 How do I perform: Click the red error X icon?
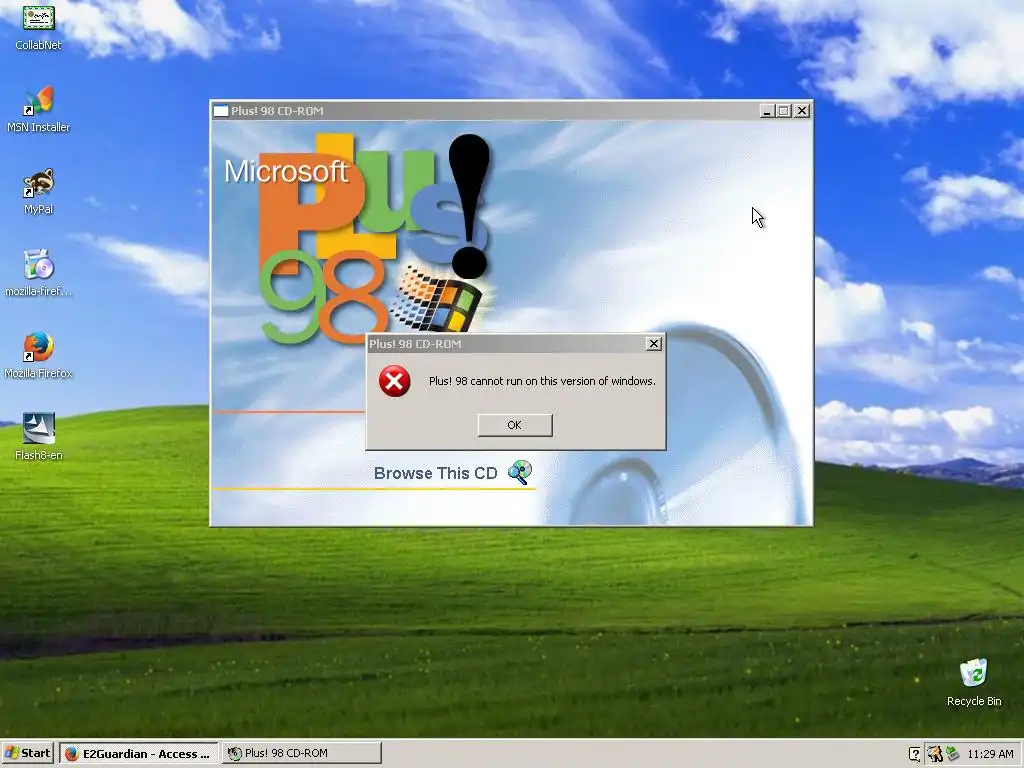click(394, 381)
